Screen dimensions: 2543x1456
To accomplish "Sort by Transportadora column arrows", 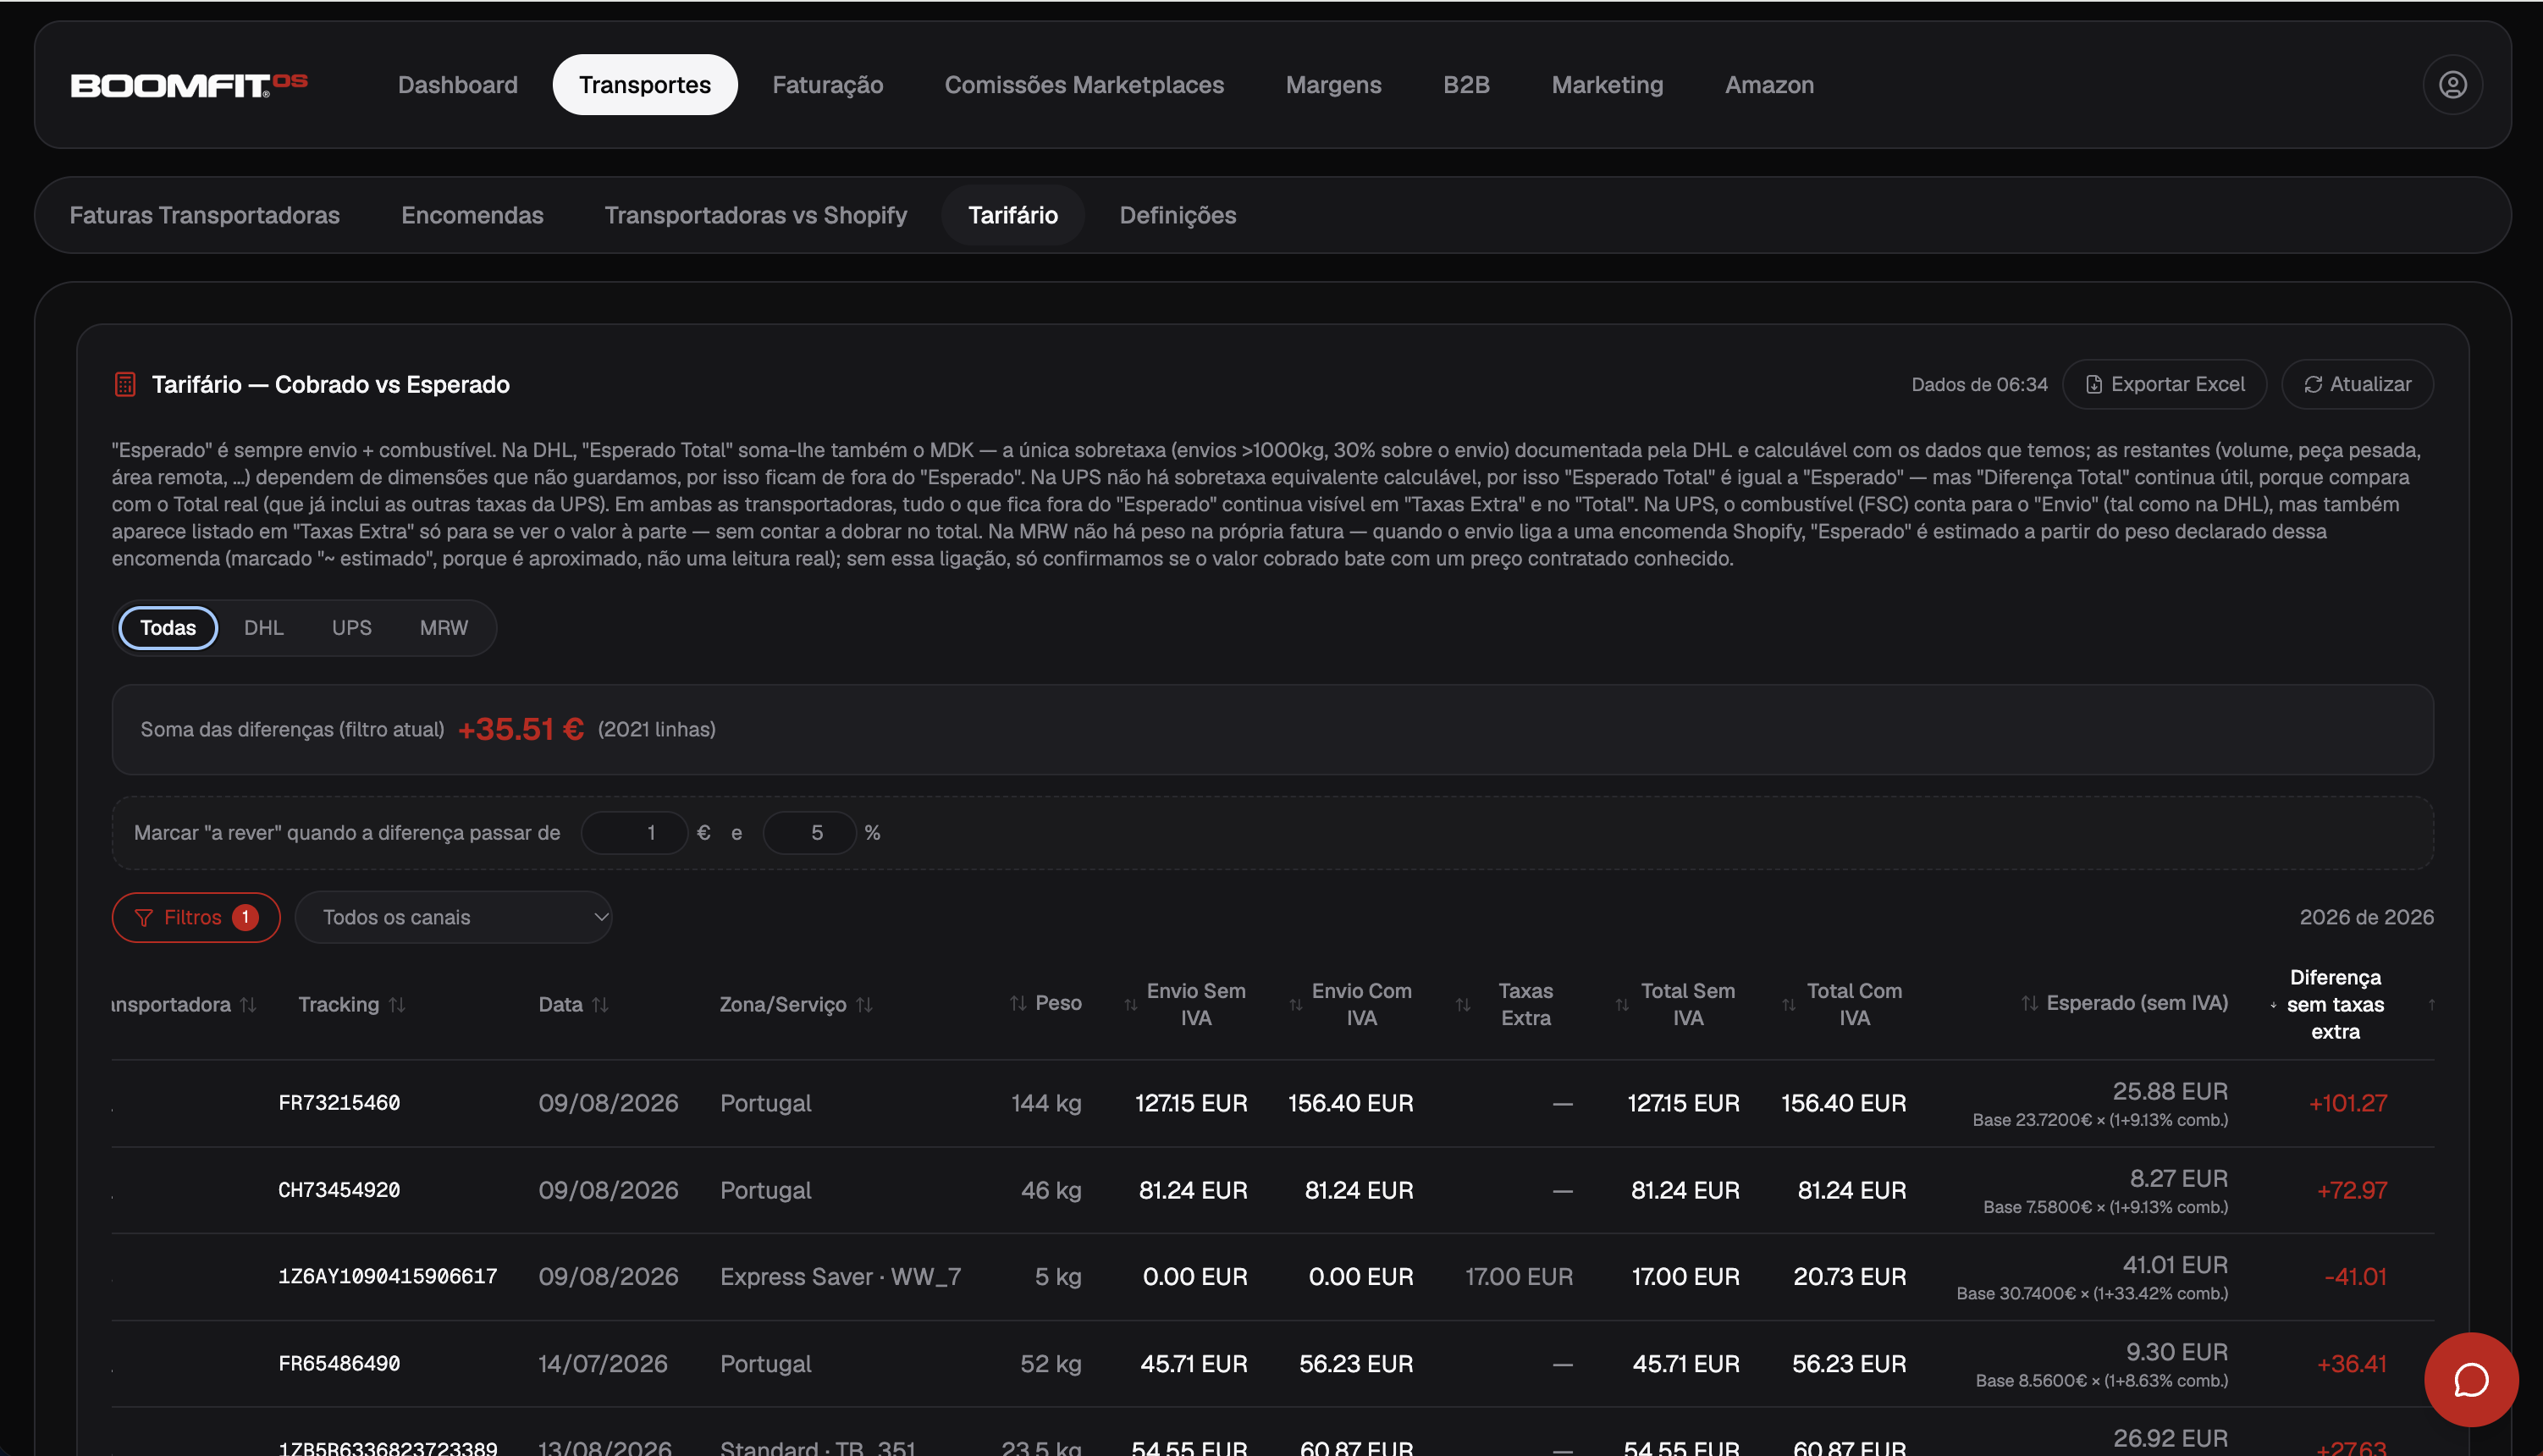I will [x=248, y=1004].
